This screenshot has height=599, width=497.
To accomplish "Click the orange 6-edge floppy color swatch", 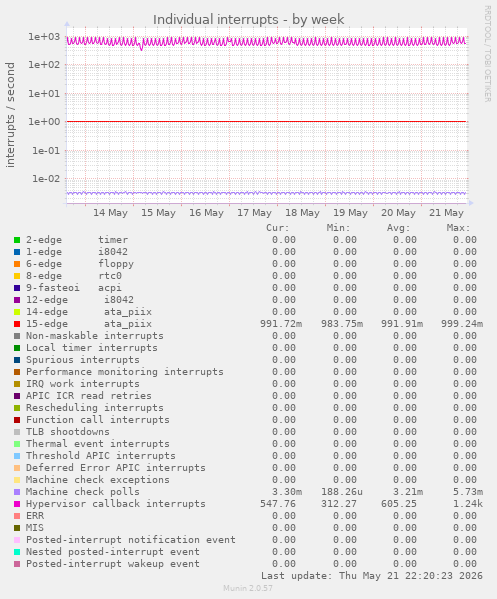I will click(x=17, y=264).
